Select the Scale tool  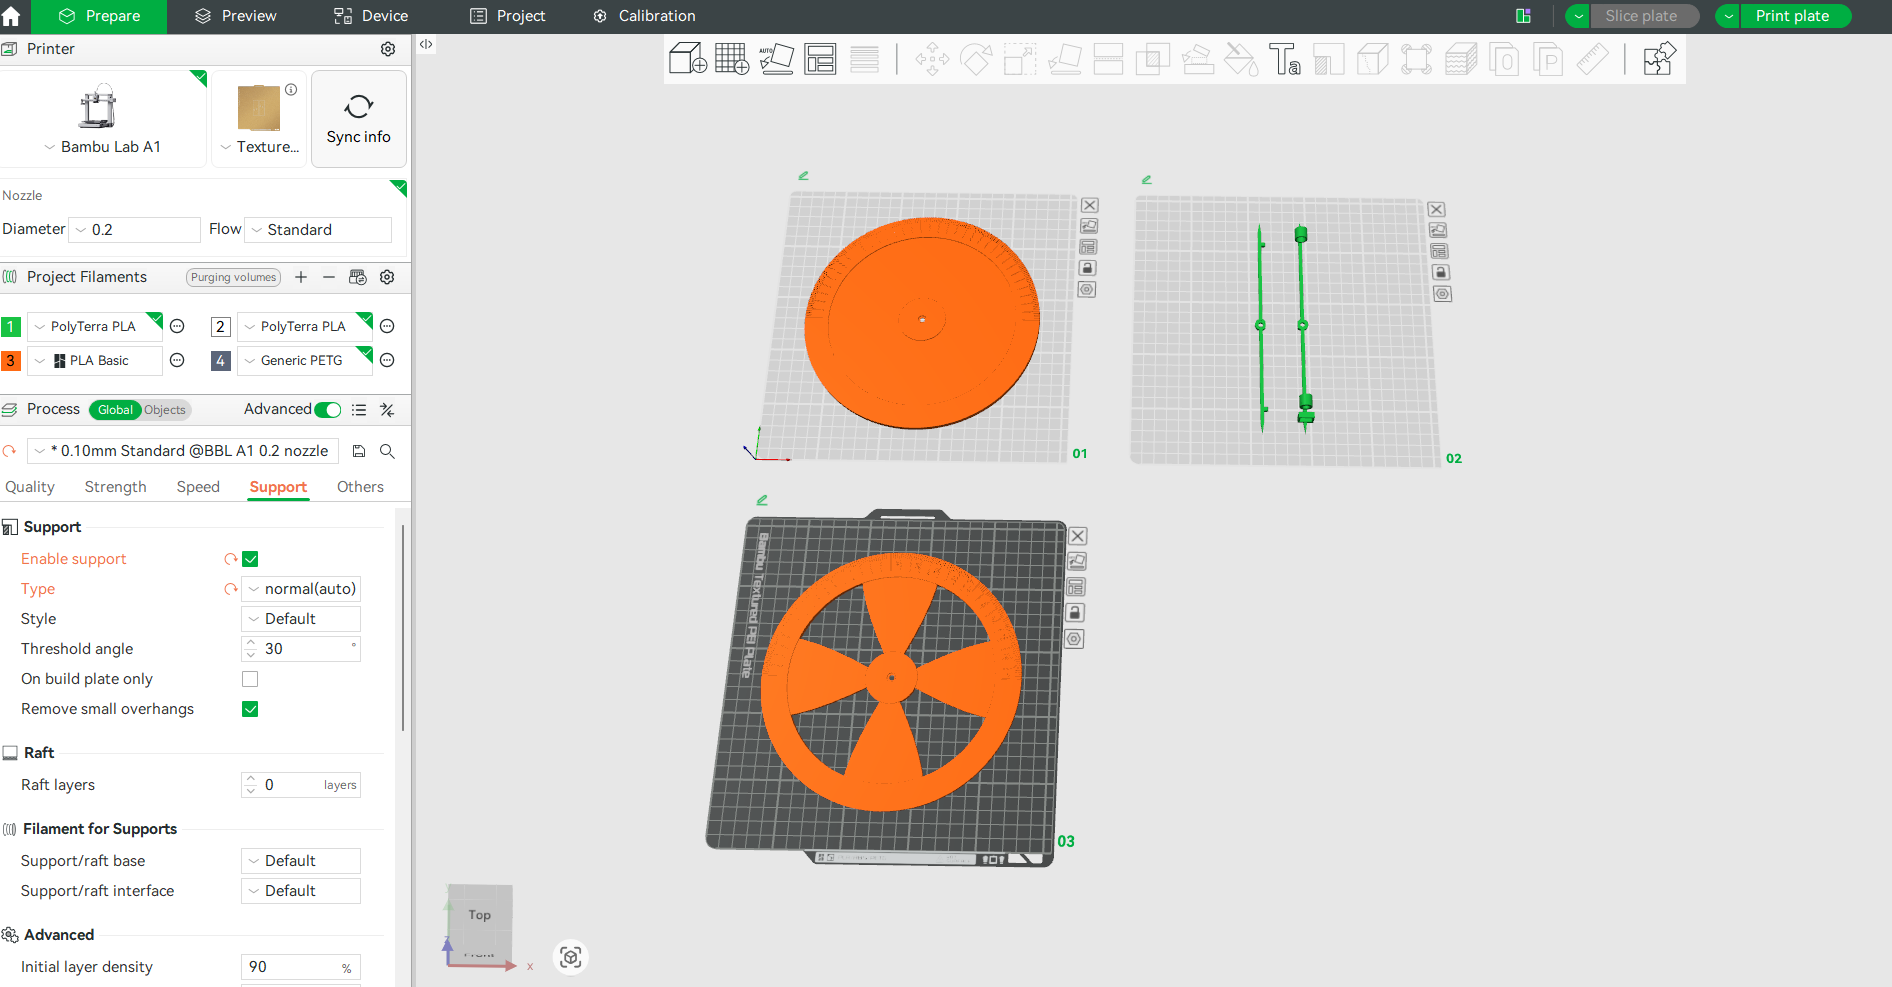(x=1020, y=59)
